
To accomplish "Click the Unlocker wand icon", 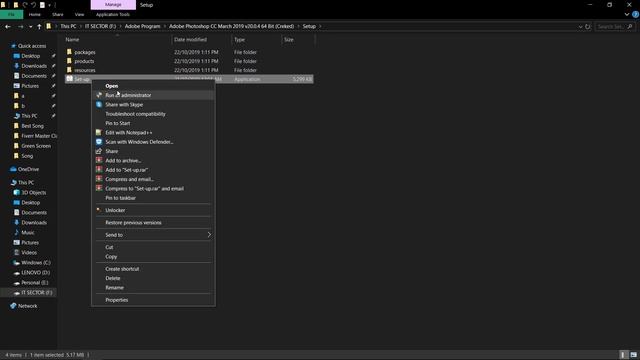I will click(99, 210).
